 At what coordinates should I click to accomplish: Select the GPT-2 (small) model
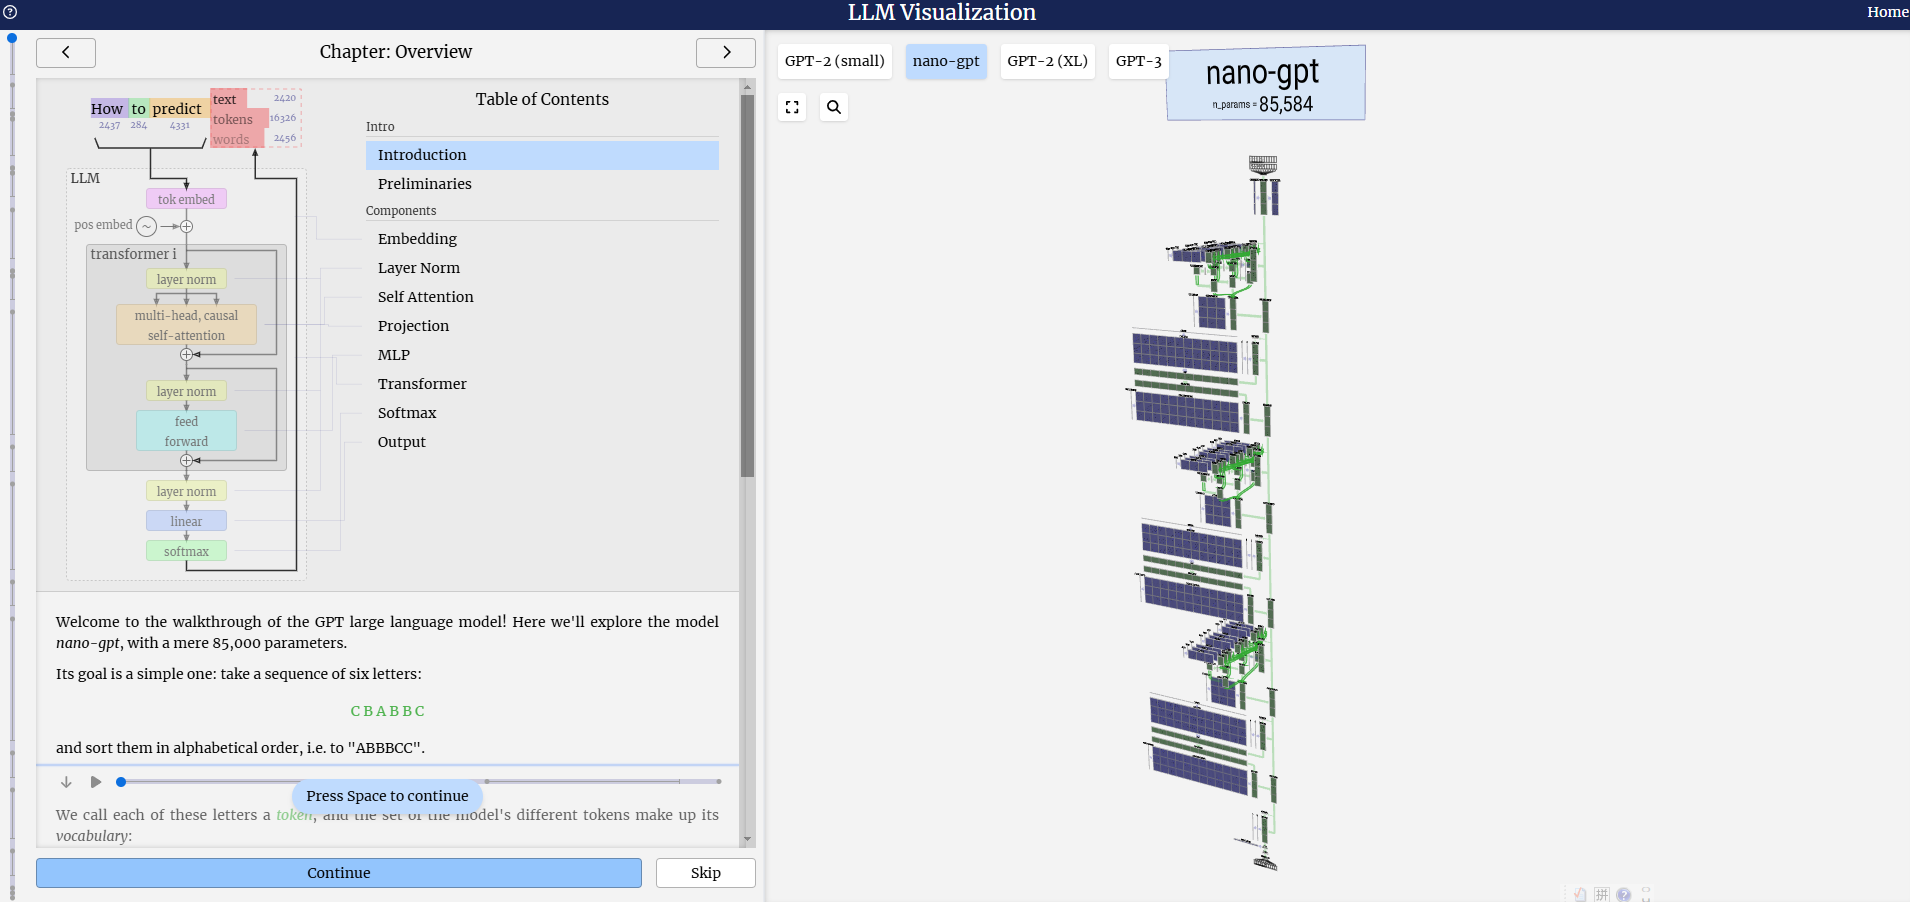(835, 61)
